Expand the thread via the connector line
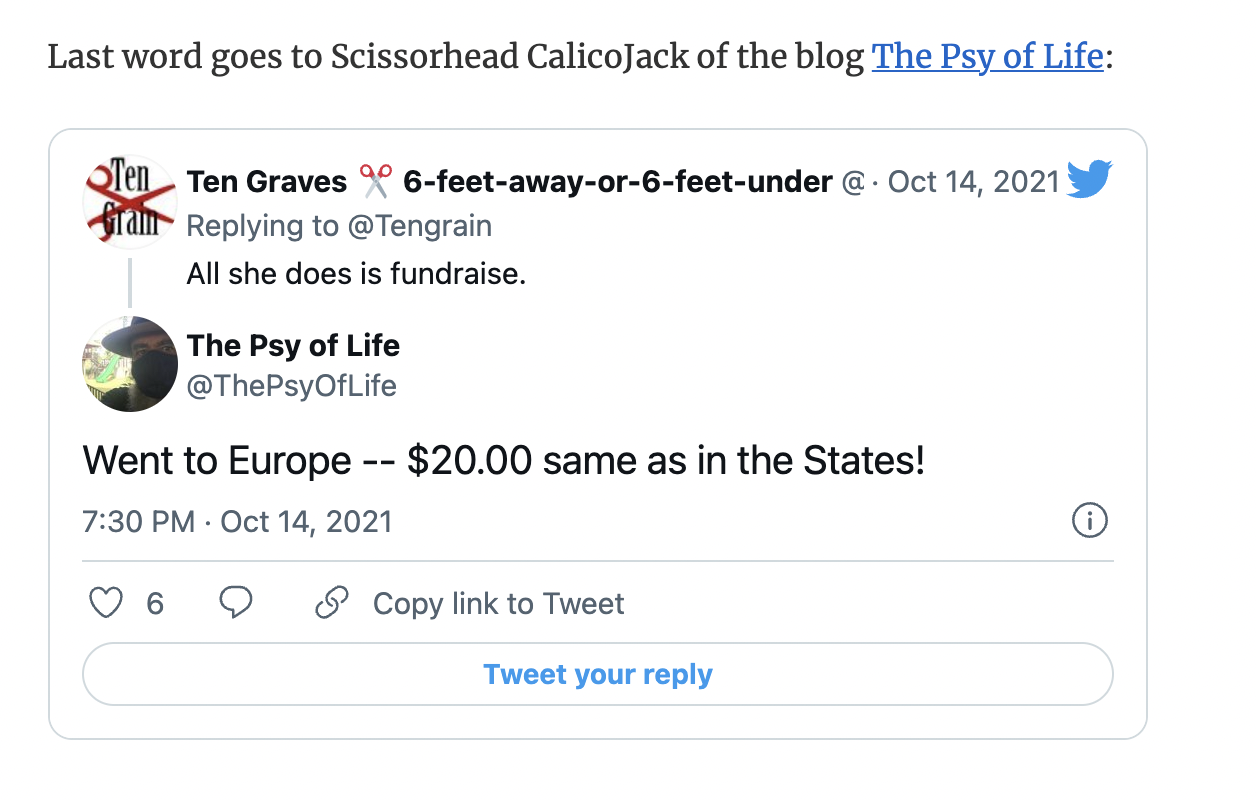Image resolution: width=1256 pixels, height=800 pixels. (130, 280)
